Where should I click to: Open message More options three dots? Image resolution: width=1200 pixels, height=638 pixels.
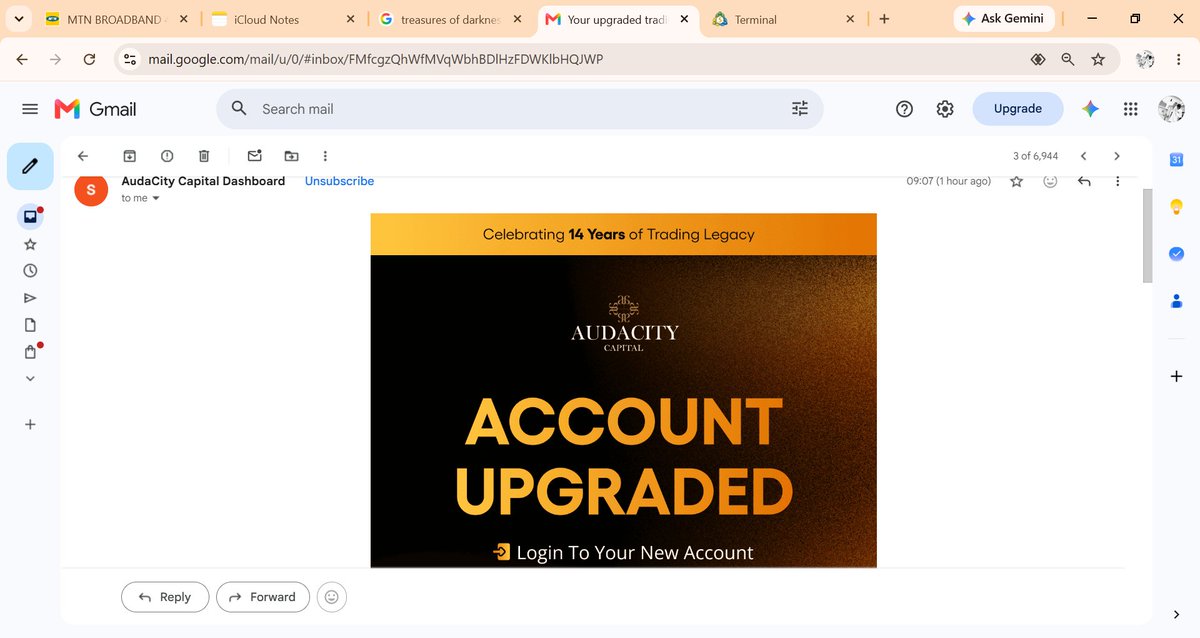1117,181
